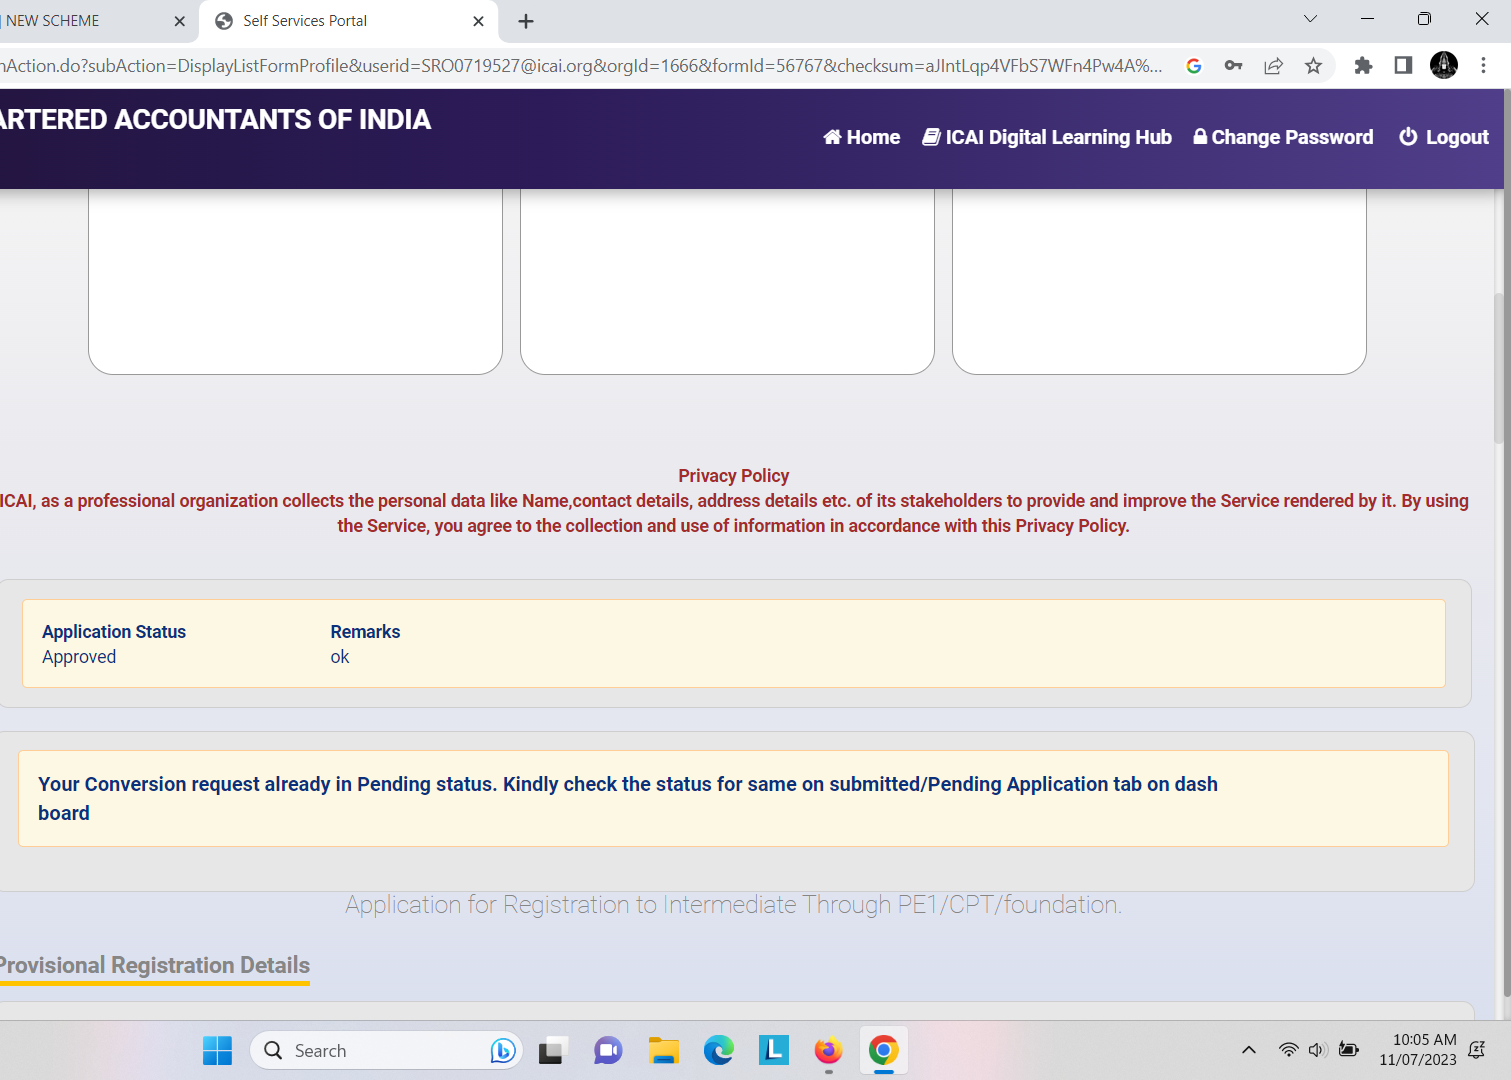Image resolution: width=1511 pixels, height=1080 pixels.
Task: Toggle the Chrome side panel
Action: [x=1403, y=66]
